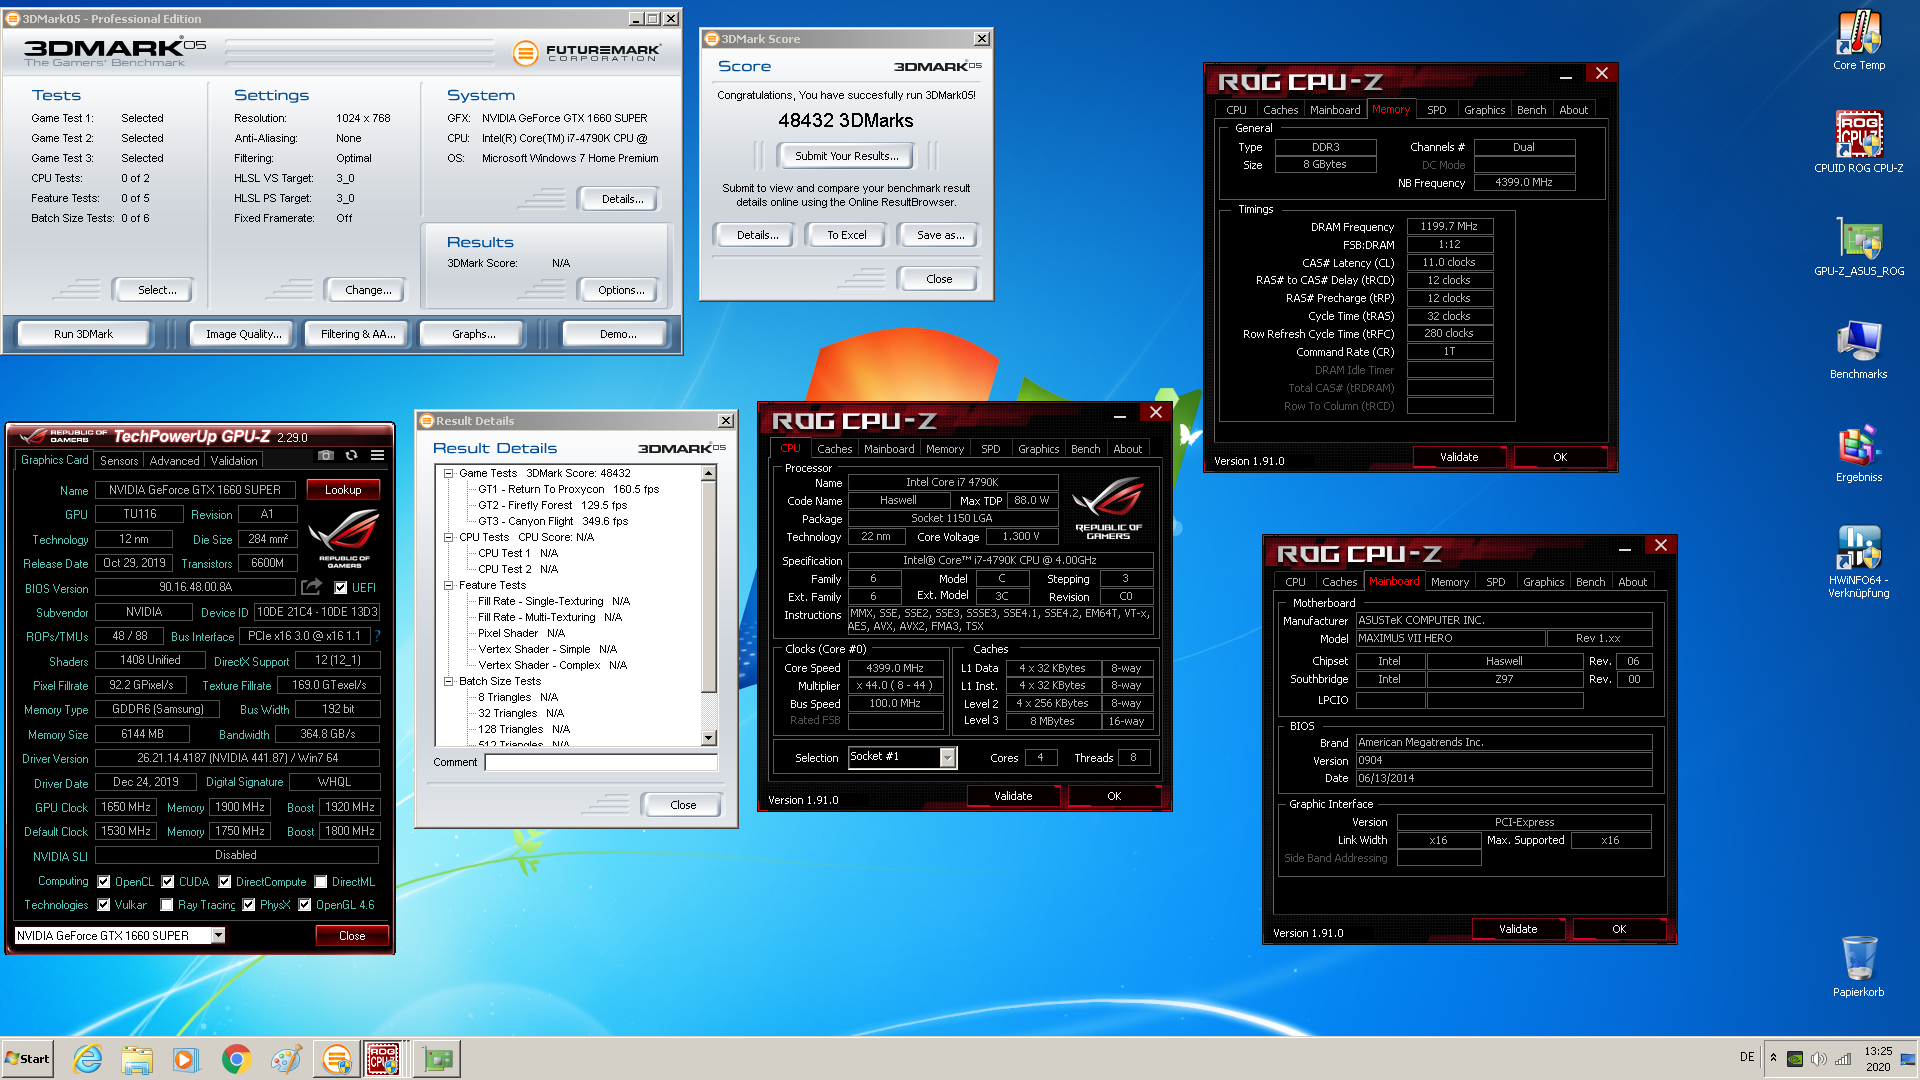Click the BIOS save/share arrow icon in GPU-Z
The height and width of the screenshot is (1080, 1920).
pos(312,587)
